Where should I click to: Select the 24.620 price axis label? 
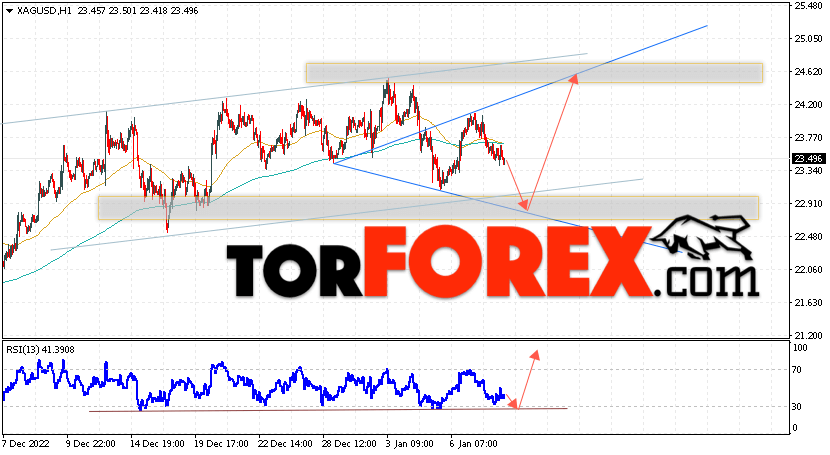[x=808, y=72]
